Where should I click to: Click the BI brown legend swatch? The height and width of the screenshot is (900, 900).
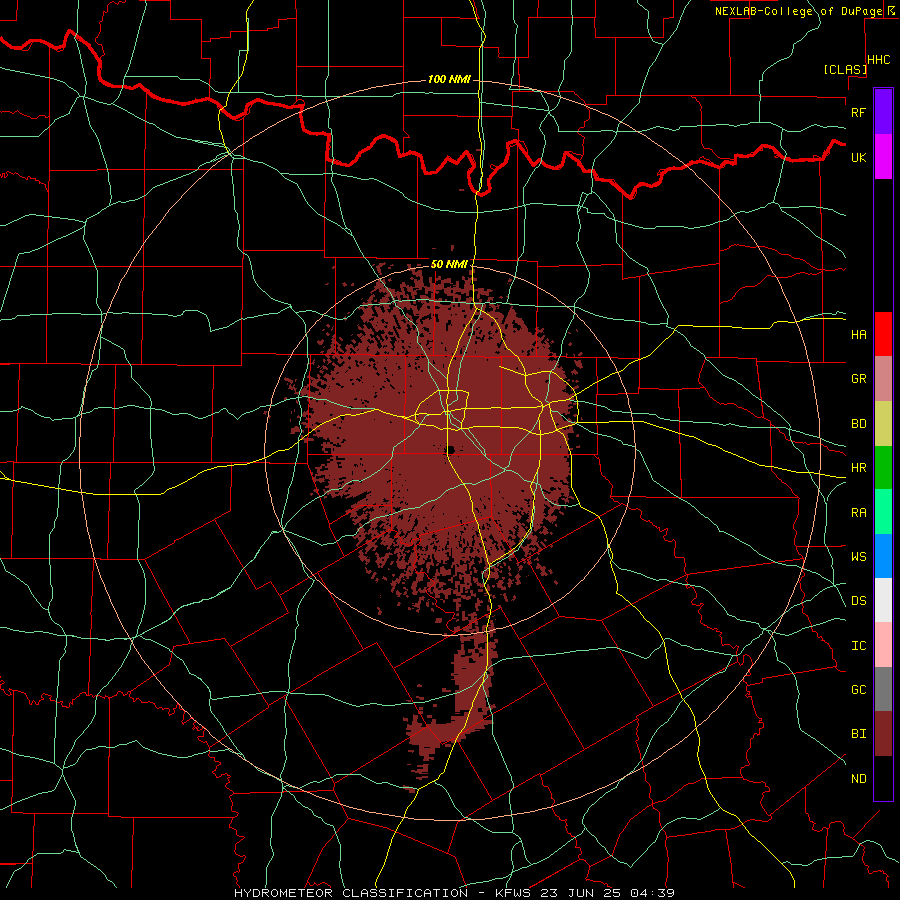[x=883, y=734]
